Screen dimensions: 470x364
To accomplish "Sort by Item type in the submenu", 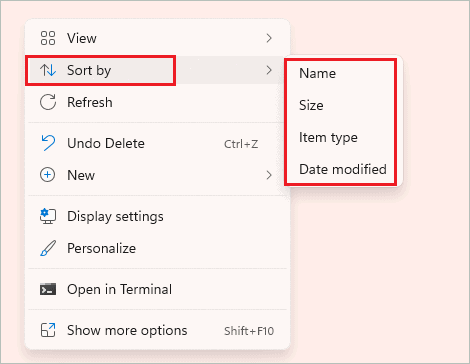I will [x=343, y=137].
